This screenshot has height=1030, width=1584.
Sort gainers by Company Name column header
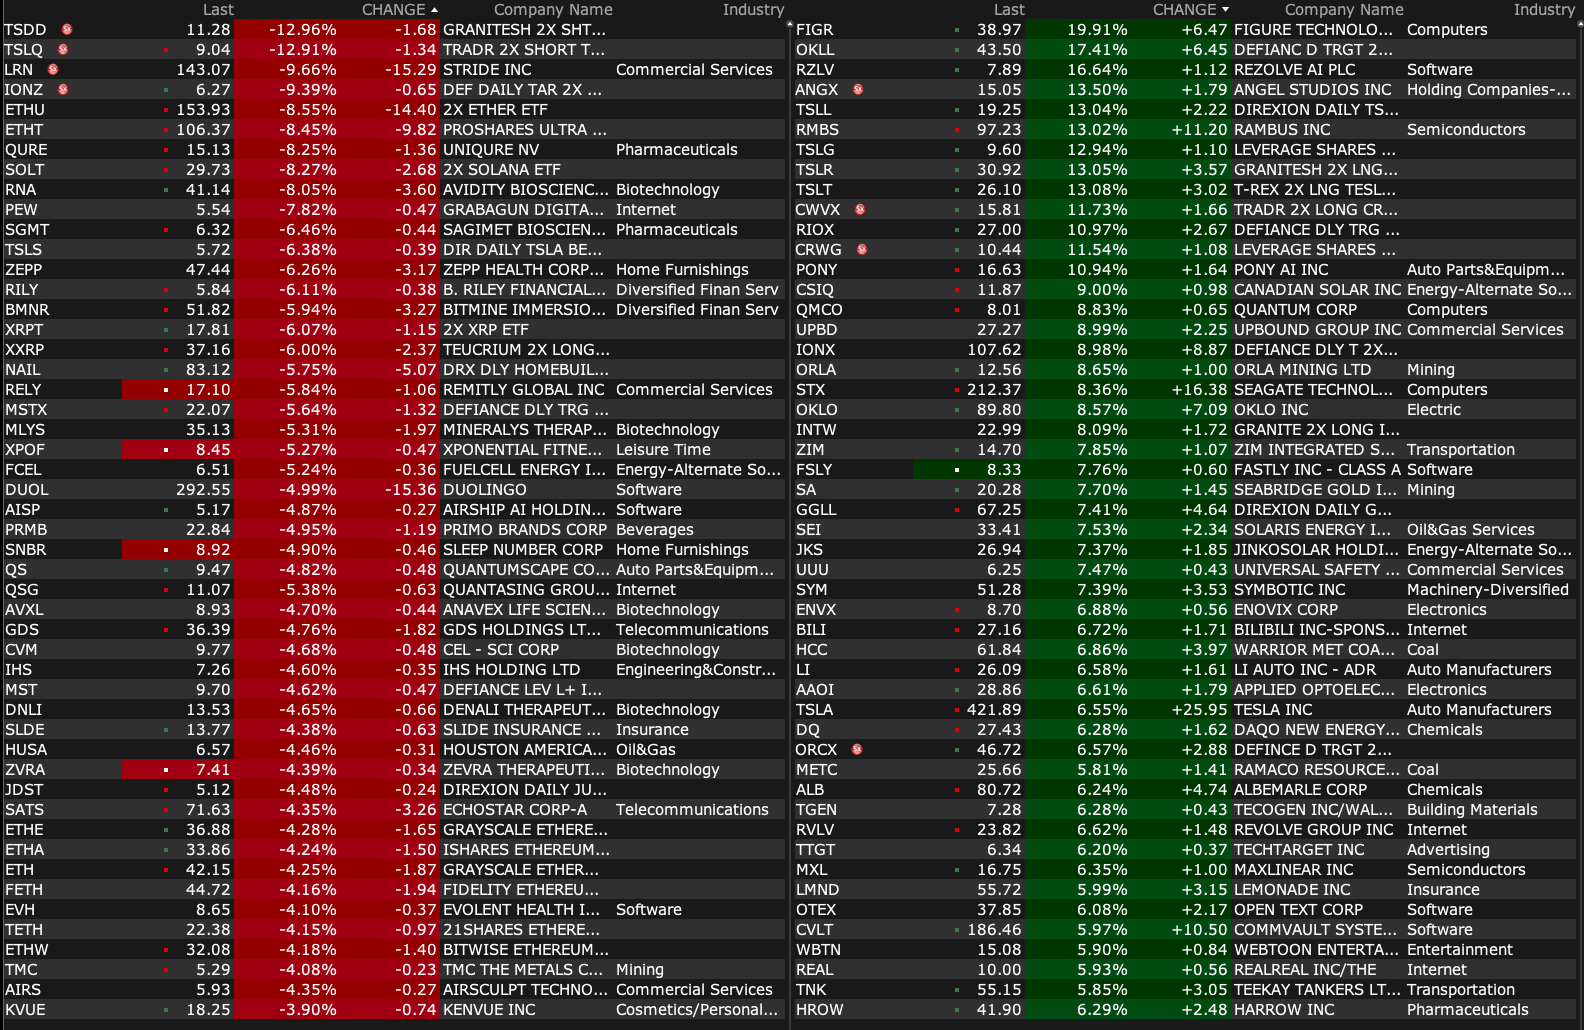(1343, 10)
